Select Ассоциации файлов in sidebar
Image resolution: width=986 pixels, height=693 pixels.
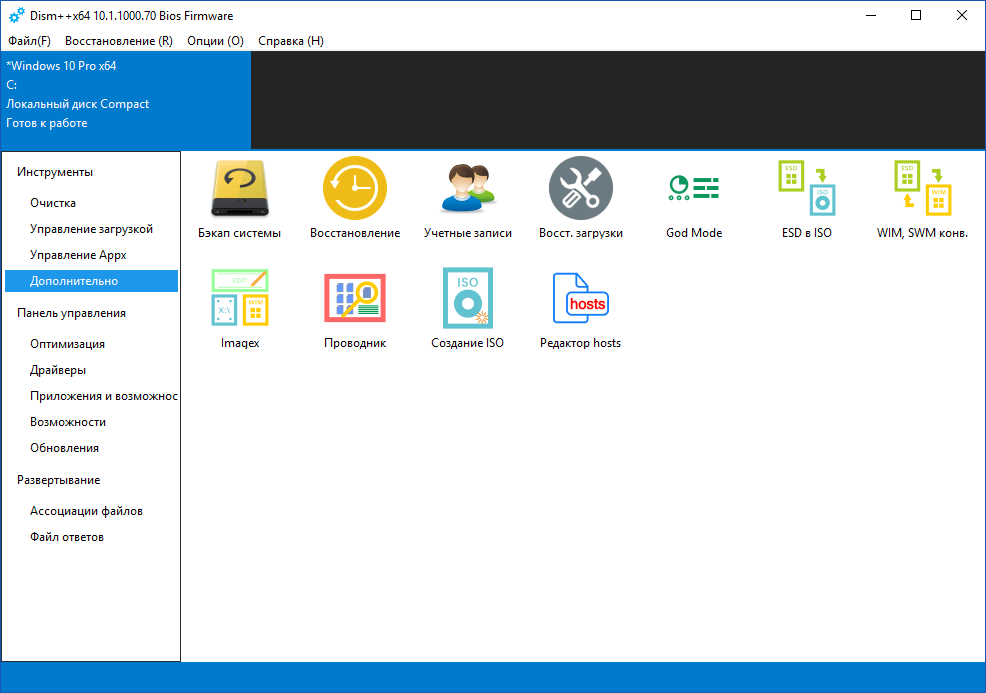91,511
